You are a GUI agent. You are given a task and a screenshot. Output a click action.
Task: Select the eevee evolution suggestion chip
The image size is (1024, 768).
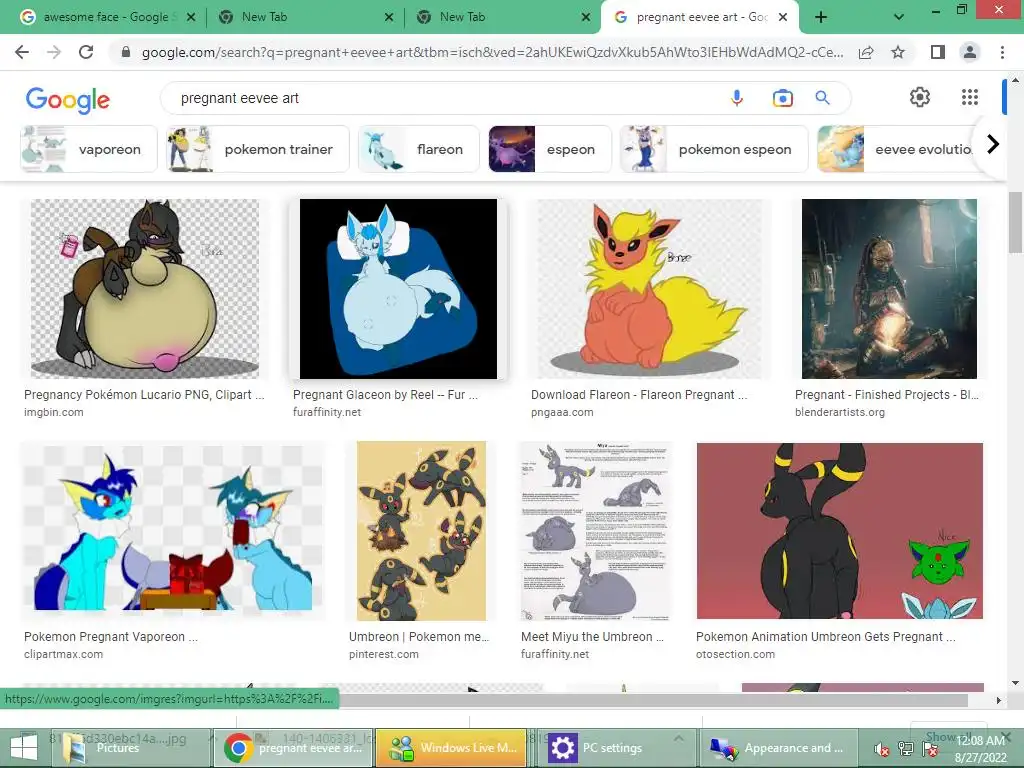(898, 149)
